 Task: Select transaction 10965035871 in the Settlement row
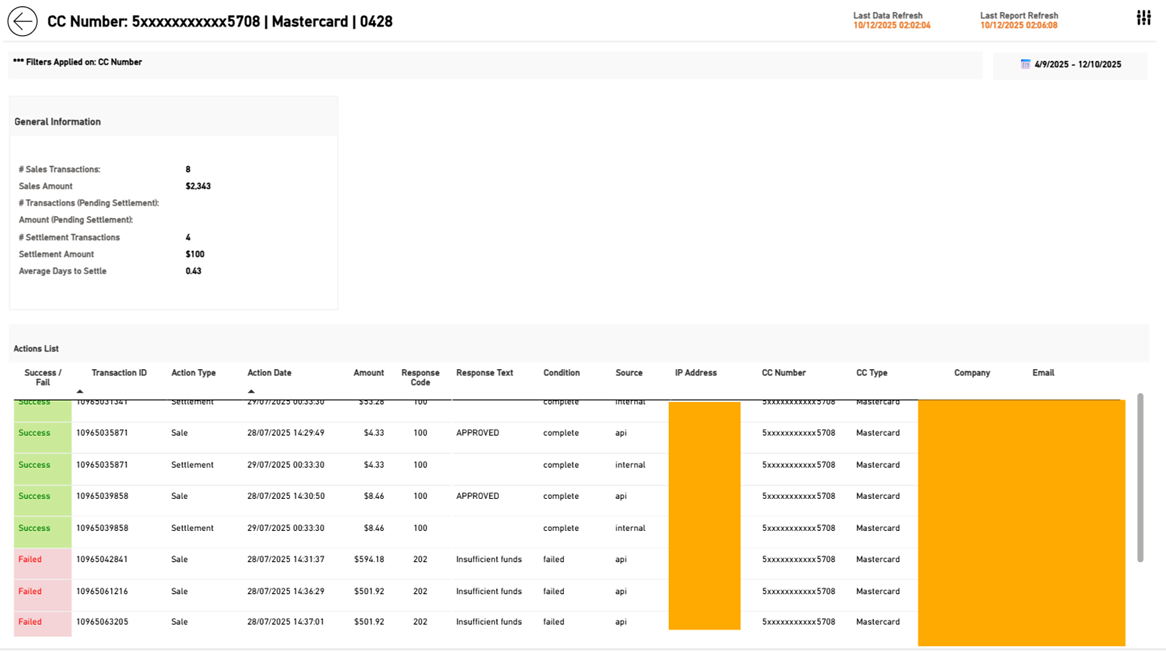102,465
